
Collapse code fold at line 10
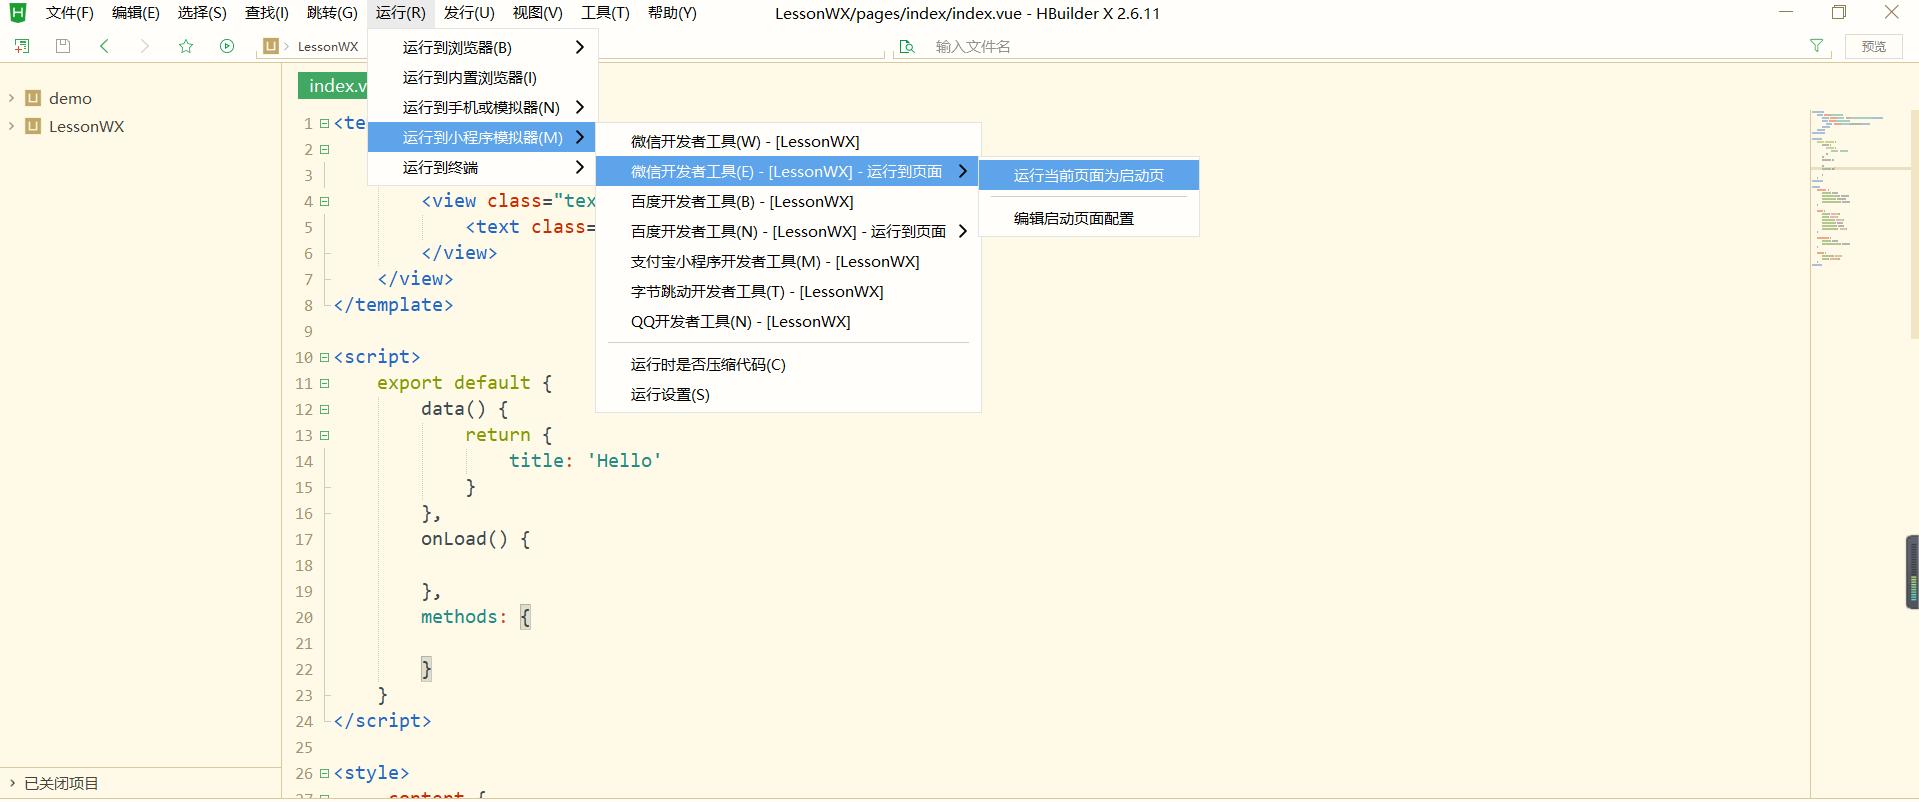pos(324,357)
